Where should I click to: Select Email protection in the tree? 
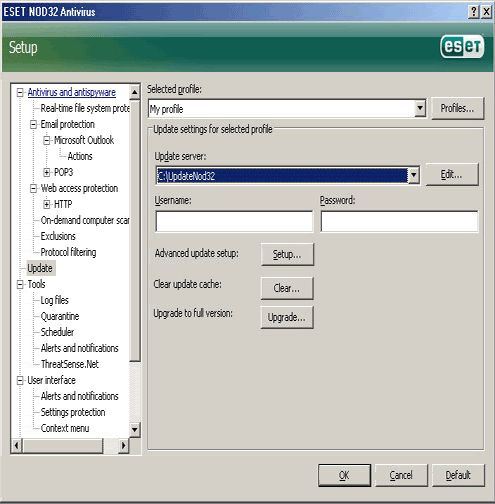(68, 124)
